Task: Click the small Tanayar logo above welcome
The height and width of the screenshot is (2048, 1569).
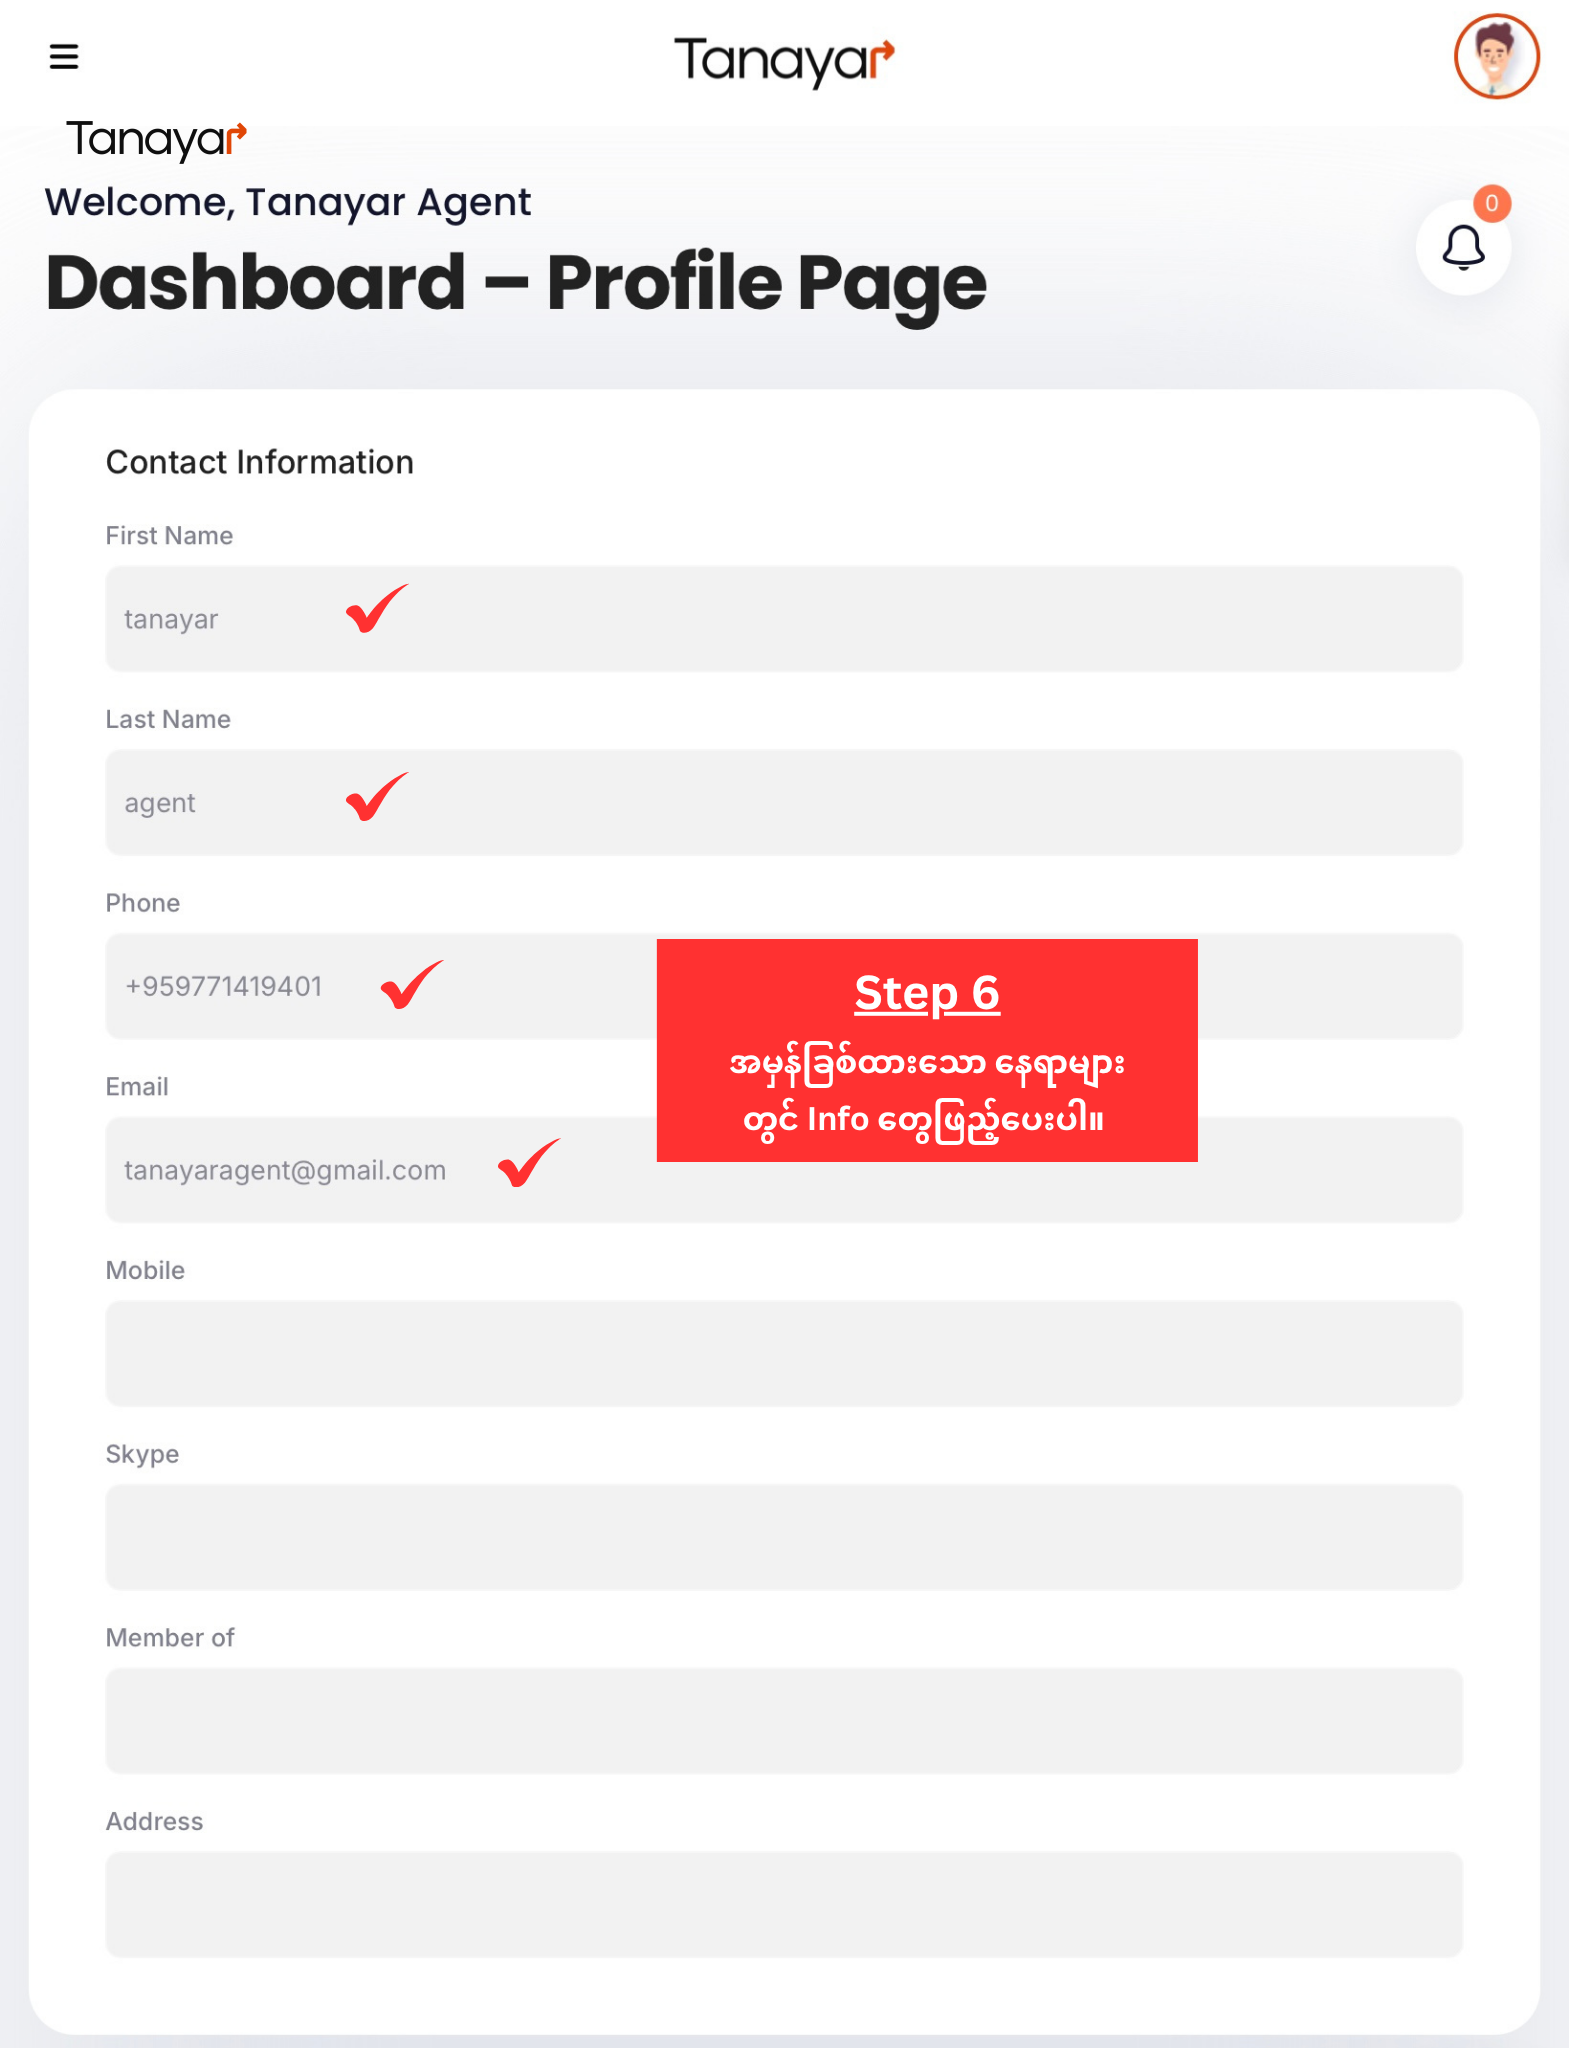Action: click(x=156, y=139)
